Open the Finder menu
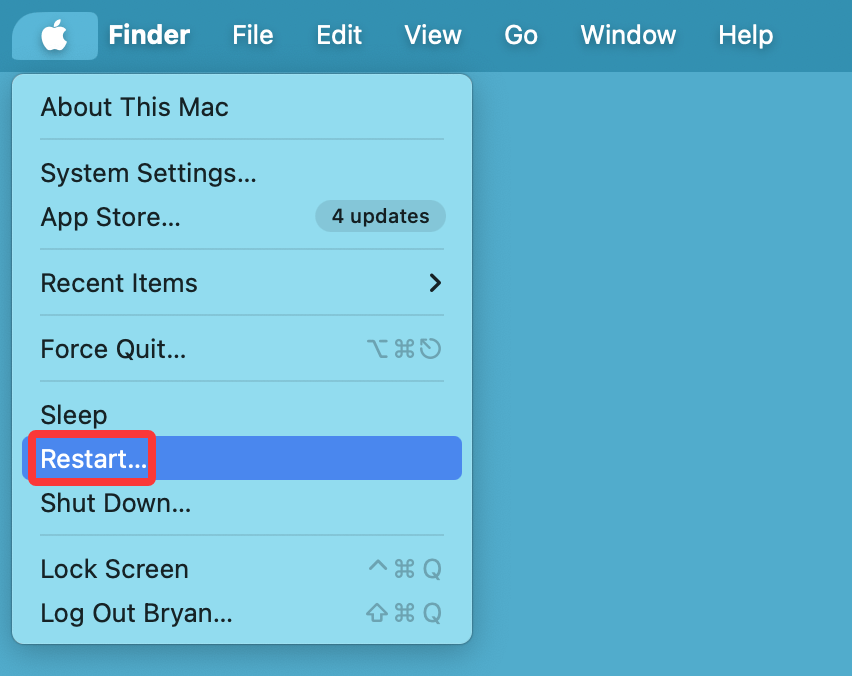852x676 pixels. [x=148, y=35]
